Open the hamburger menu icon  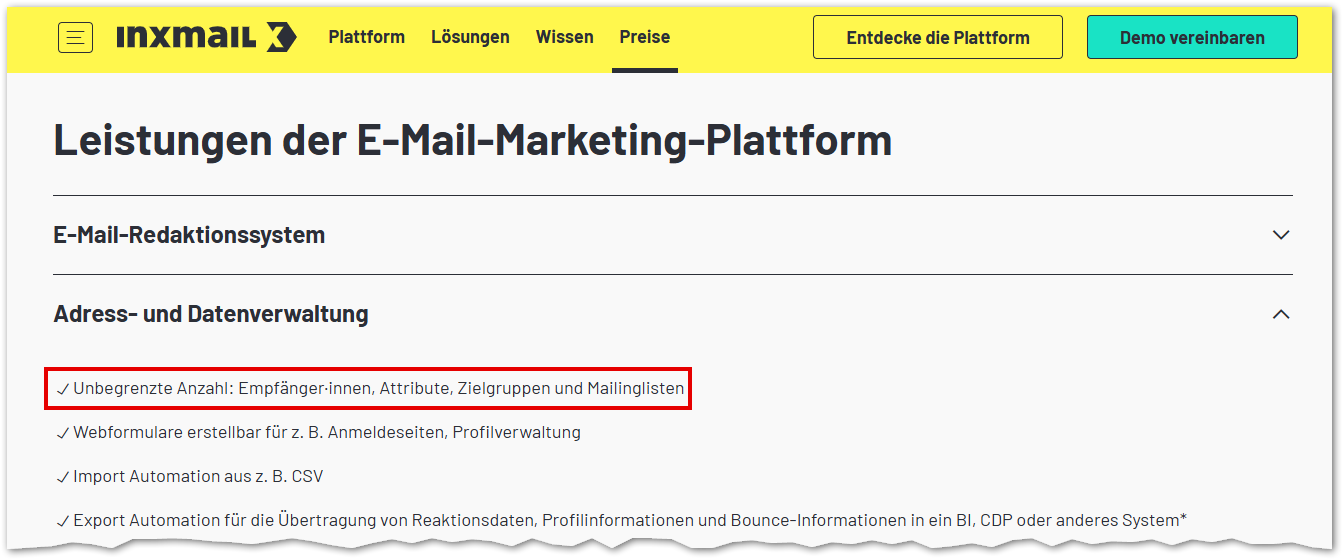point(76,38)
